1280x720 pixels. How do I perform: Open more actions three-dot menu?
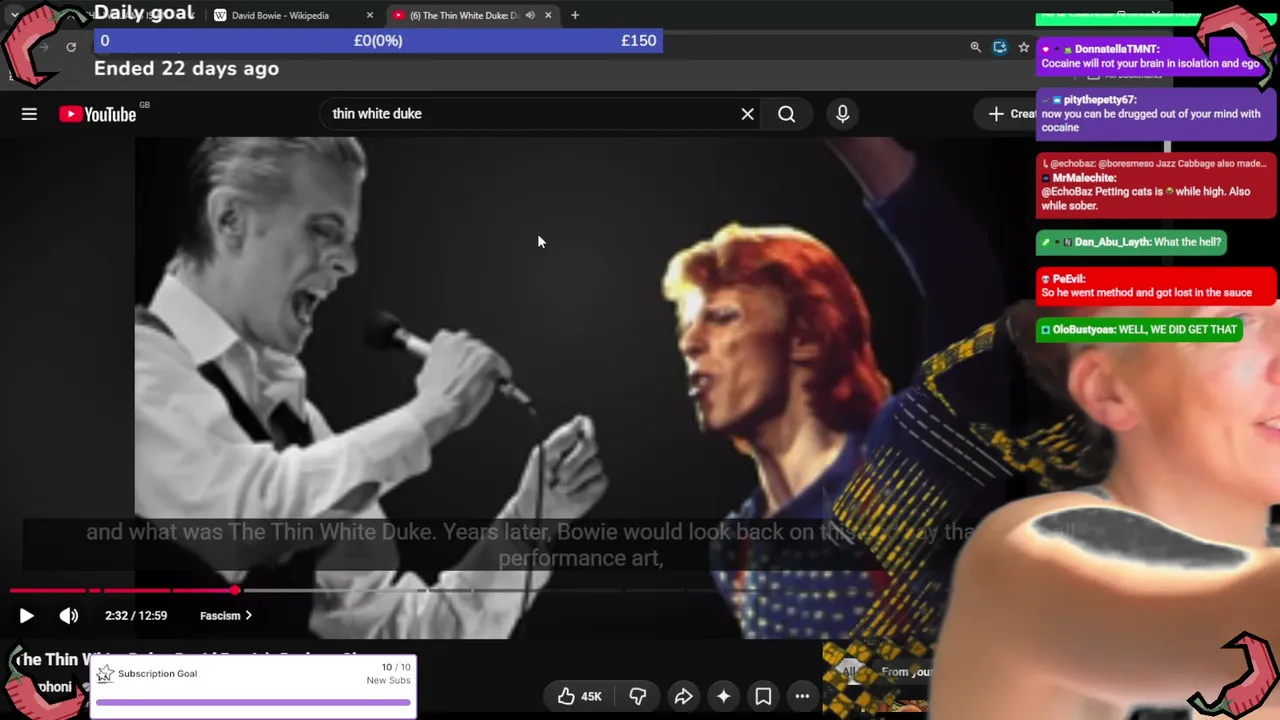coord(802,696)
